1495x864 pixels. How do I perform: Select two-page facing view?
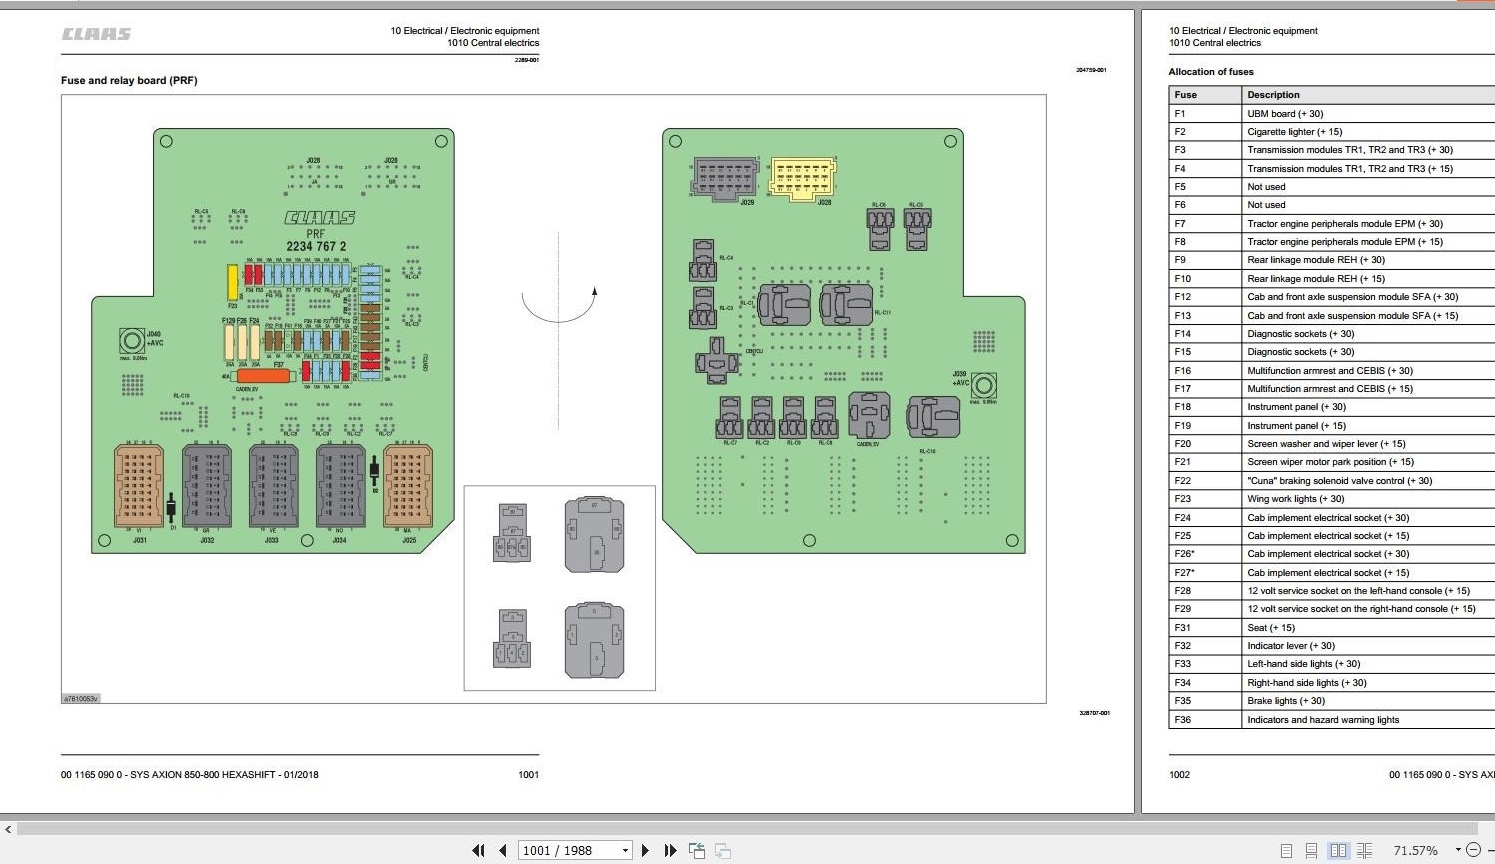pos(1338,851)
